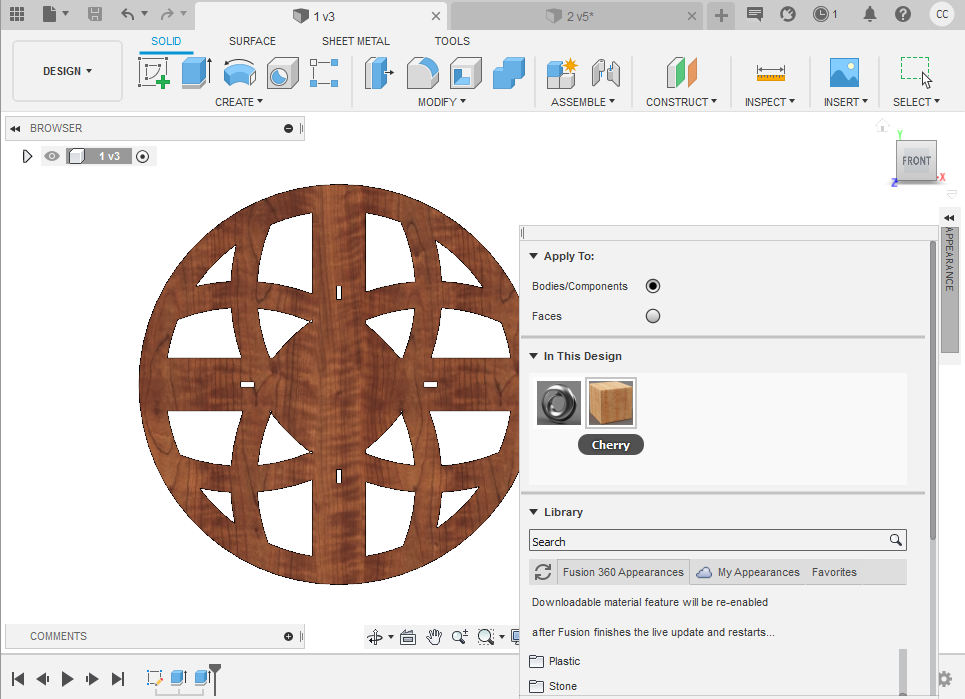The height and width of the screenshot is (699, 965).
Task: Choose the Revolve tool in Create
Action: click(x=239, y=73)
